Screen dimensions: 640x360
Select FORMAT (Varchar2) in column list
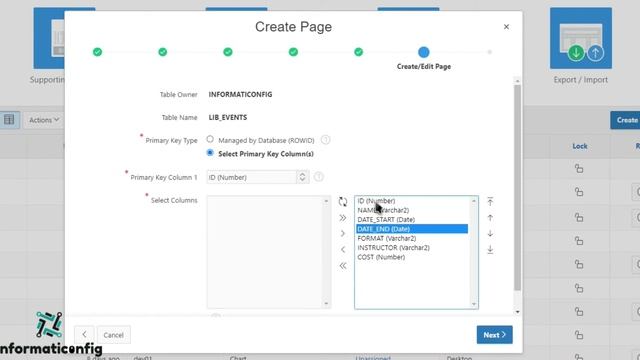coord(412,238)
